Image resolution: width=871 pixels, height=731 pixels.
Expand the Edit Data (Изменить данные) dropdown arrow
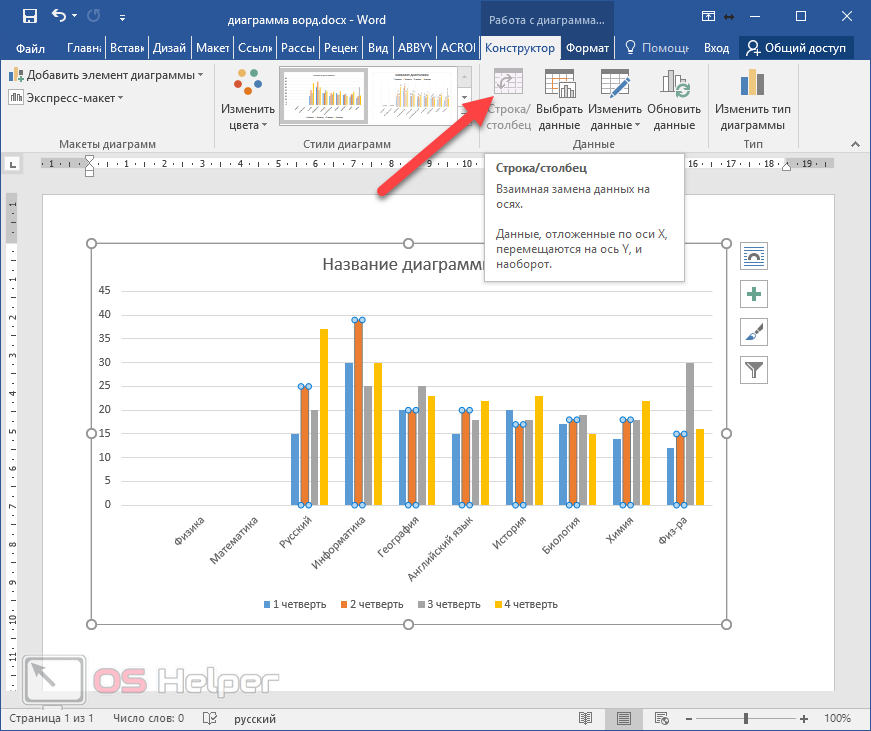637,126
